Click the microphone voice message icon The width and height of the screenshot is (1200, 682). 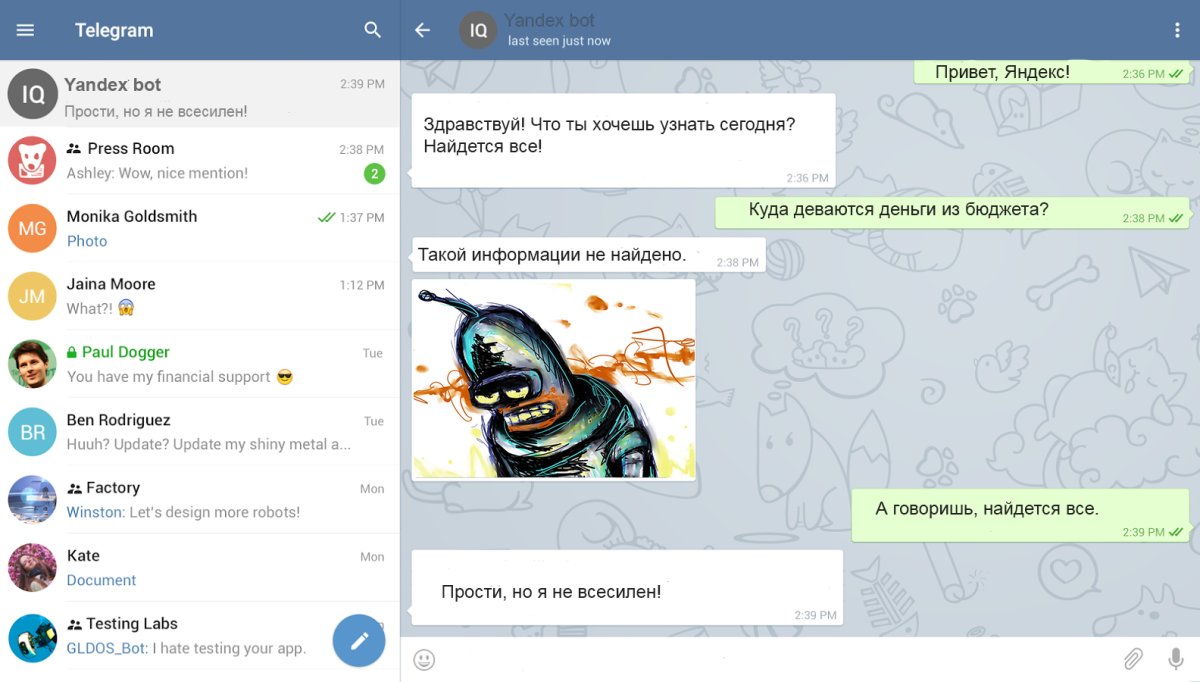click(x=1176, y=659)
